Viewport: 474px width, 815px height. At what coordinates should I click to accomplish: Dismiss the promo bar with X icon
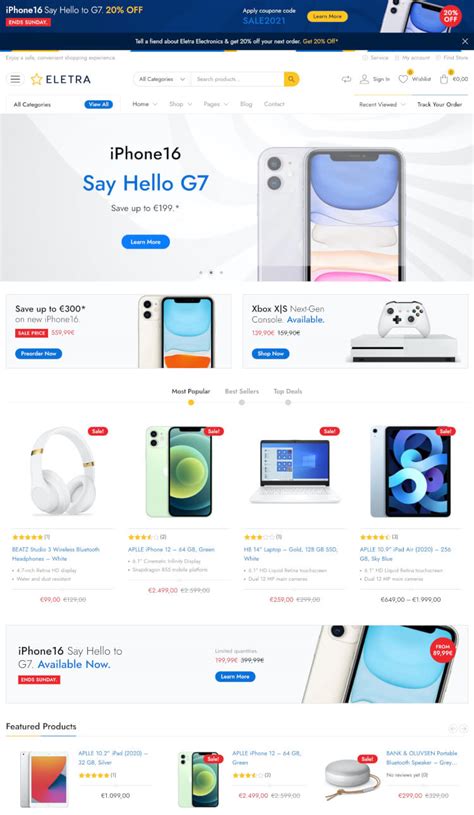[465, 41]
